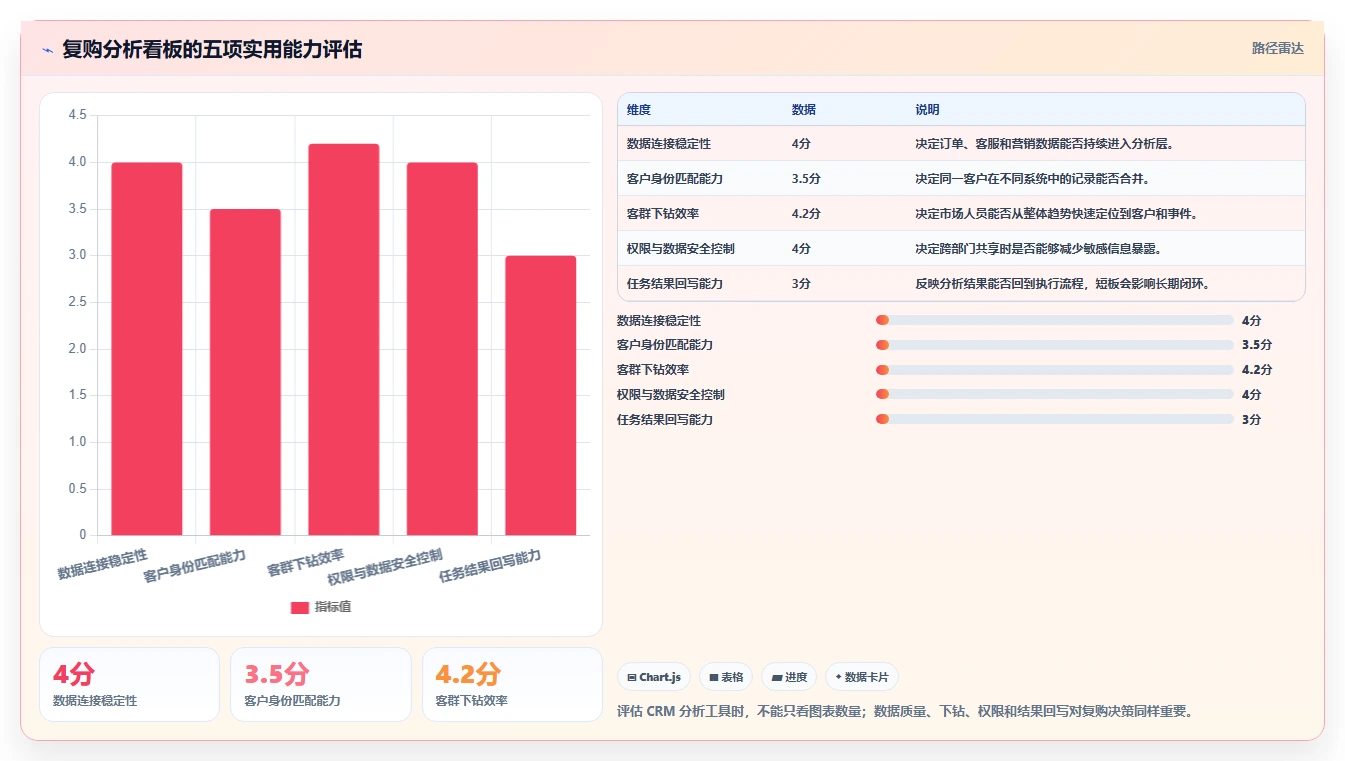Click the 权限与数据安全控制 chart bar

click(x=442, y=348)
